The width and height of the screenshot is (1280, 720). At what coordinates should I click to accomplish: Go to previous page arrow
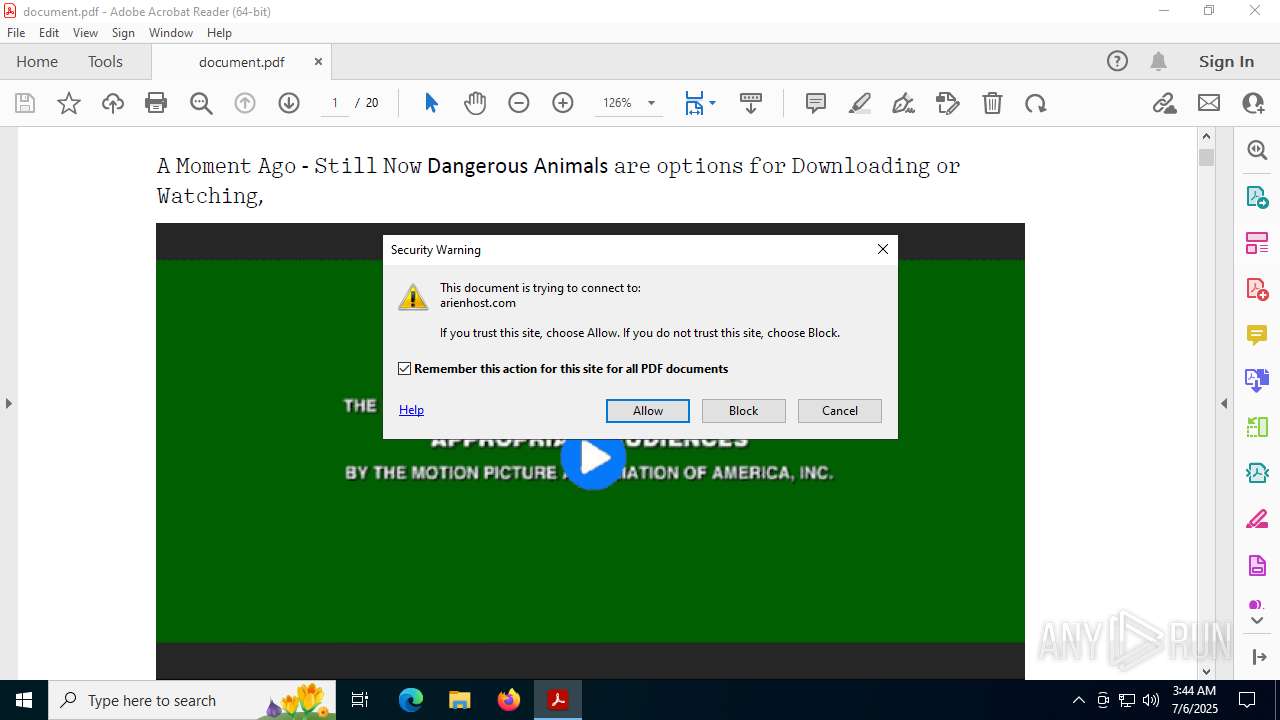(x=245, y=103)
